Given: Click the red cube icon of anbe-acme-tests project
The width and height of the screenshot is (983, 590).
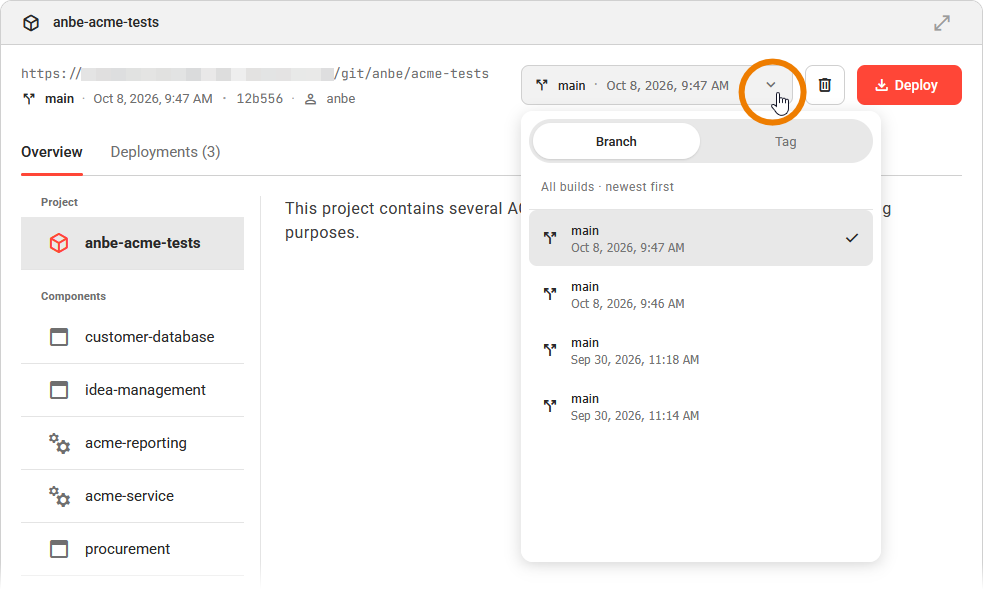Looking at the screenshot, I should [59, 243].
